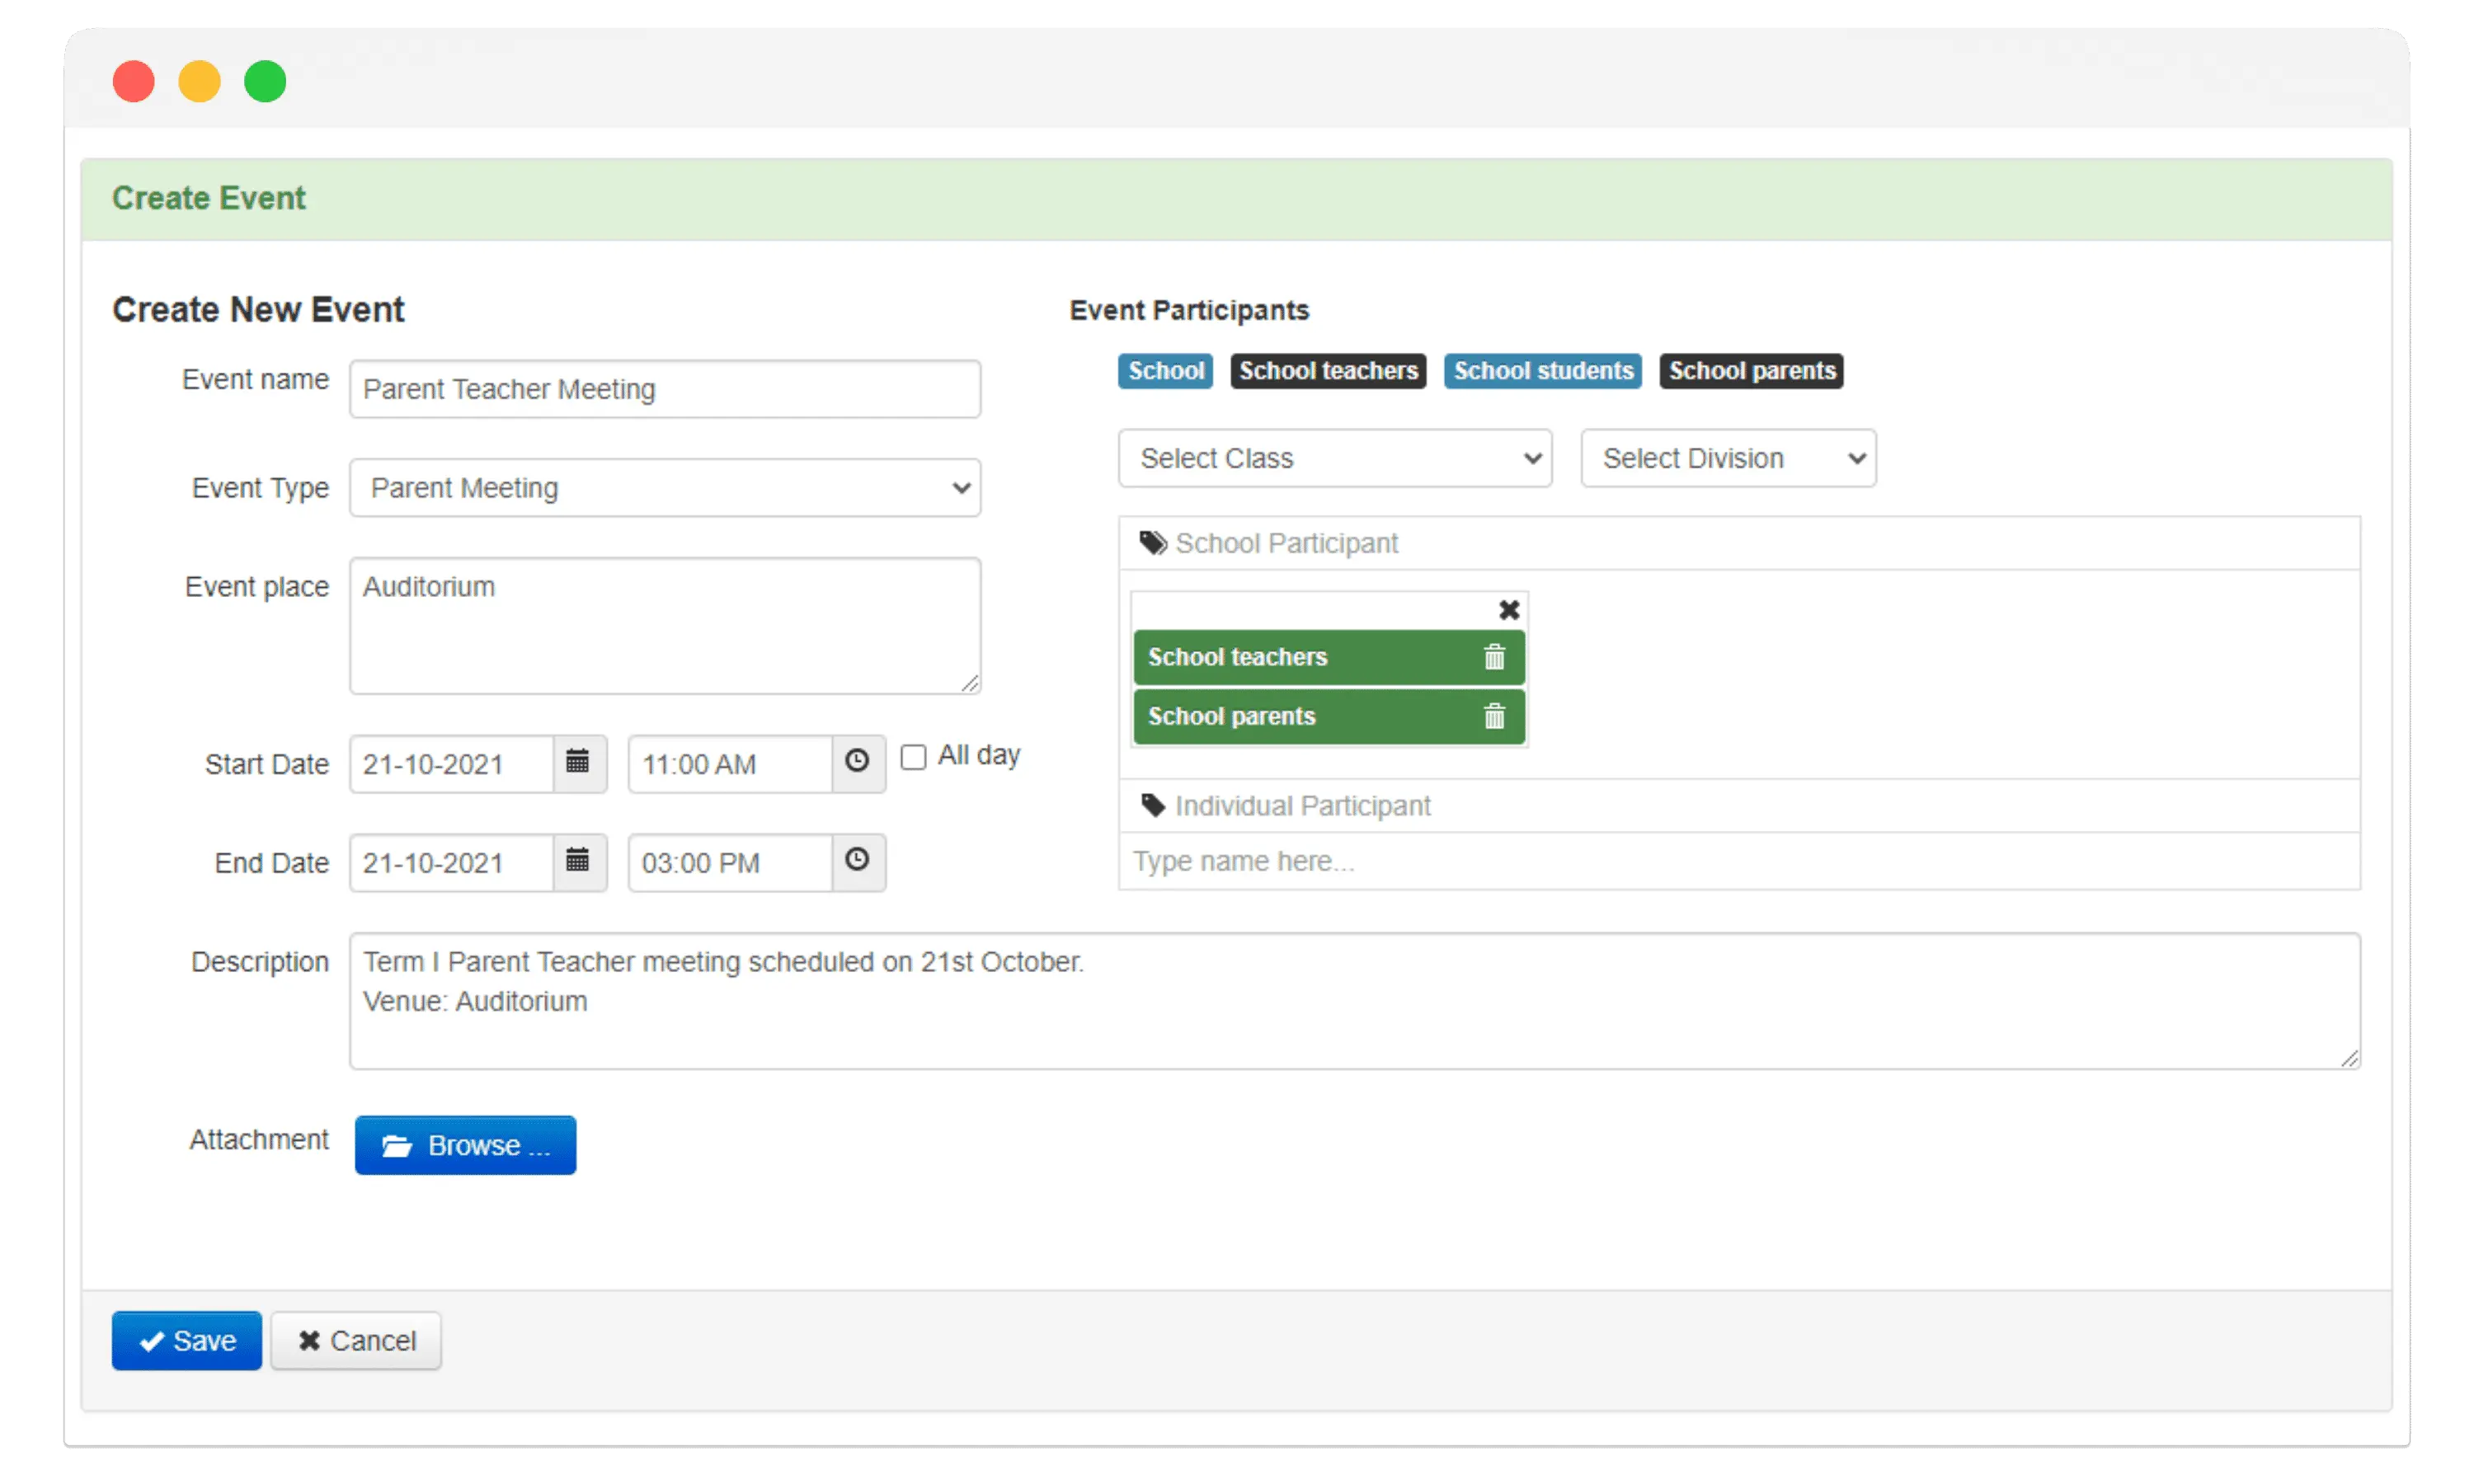Remove the school participant group with X
Screen dimensions: 2474x1484
pyautogui.click(x=1508, y=609)
